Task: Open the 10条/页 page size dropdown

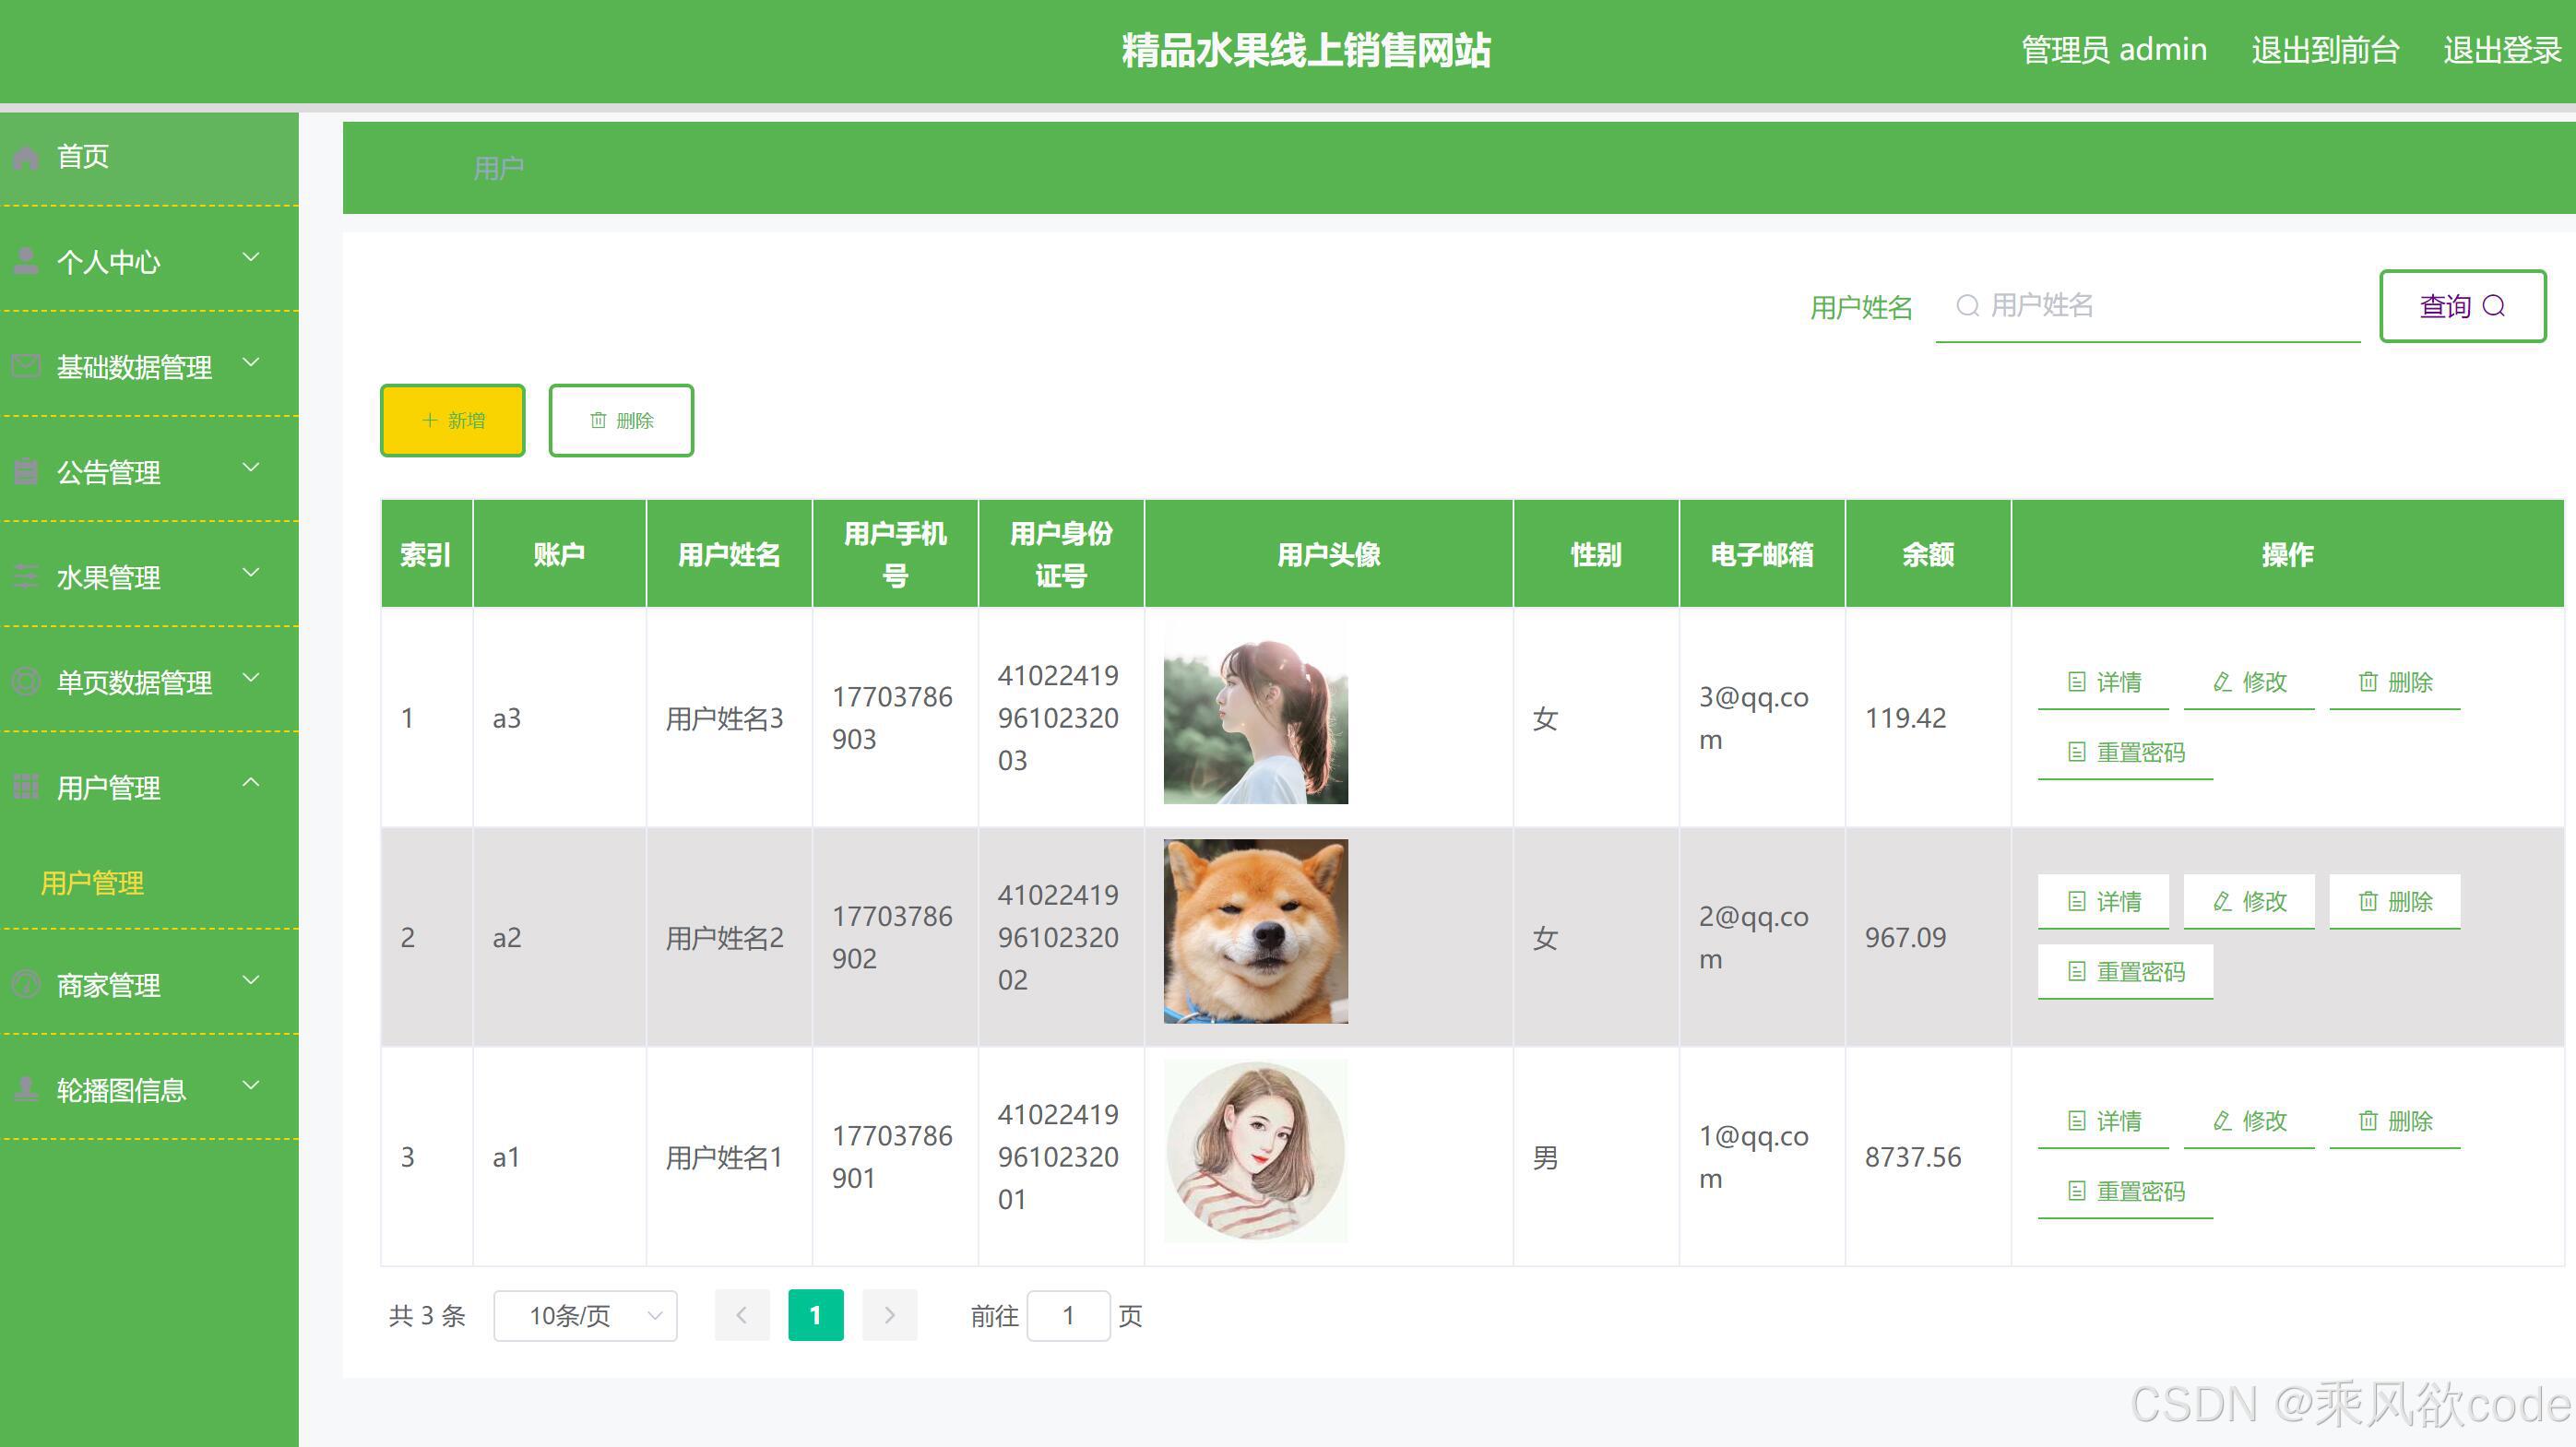Action: coord(585,1316)
